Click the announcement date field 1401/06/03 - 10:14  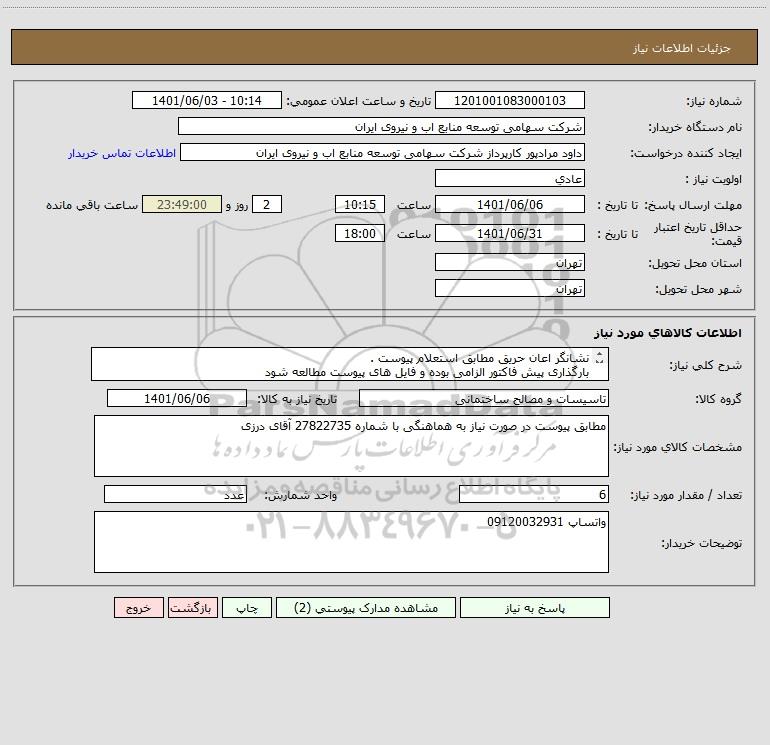point(207,100)
